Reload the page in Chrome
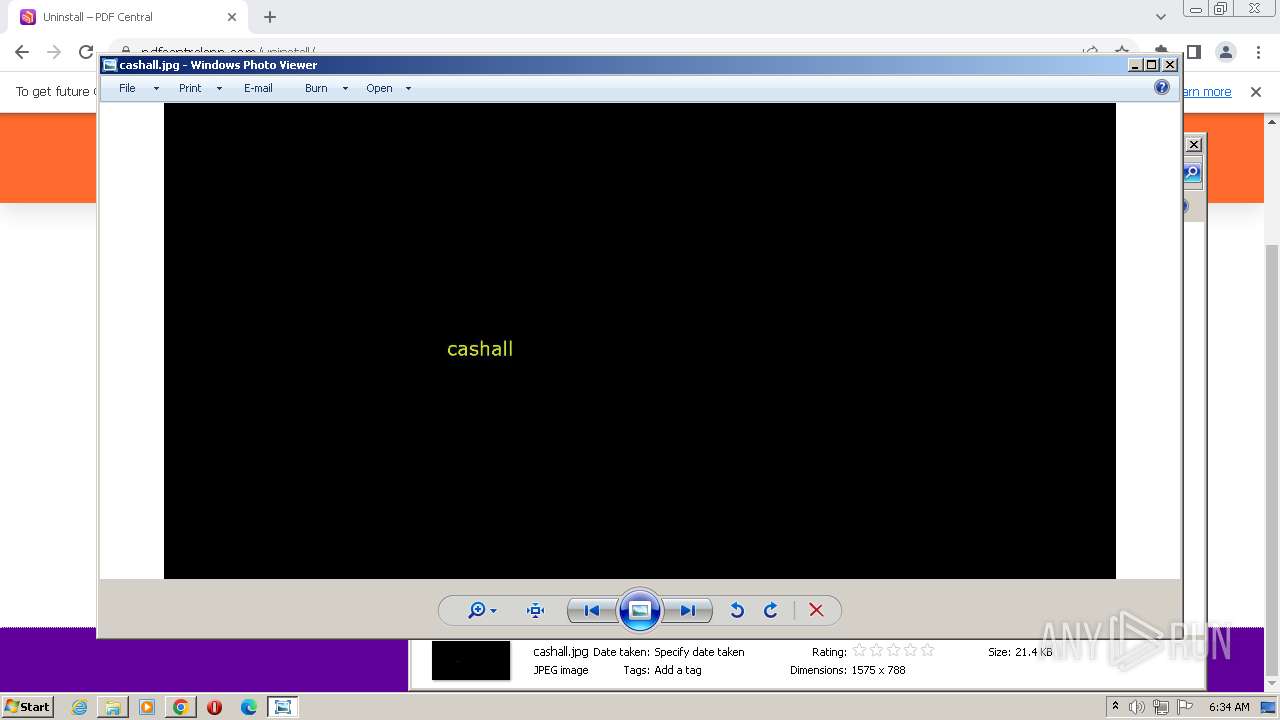Screen dimensions: 1280x720 (86, 52)
